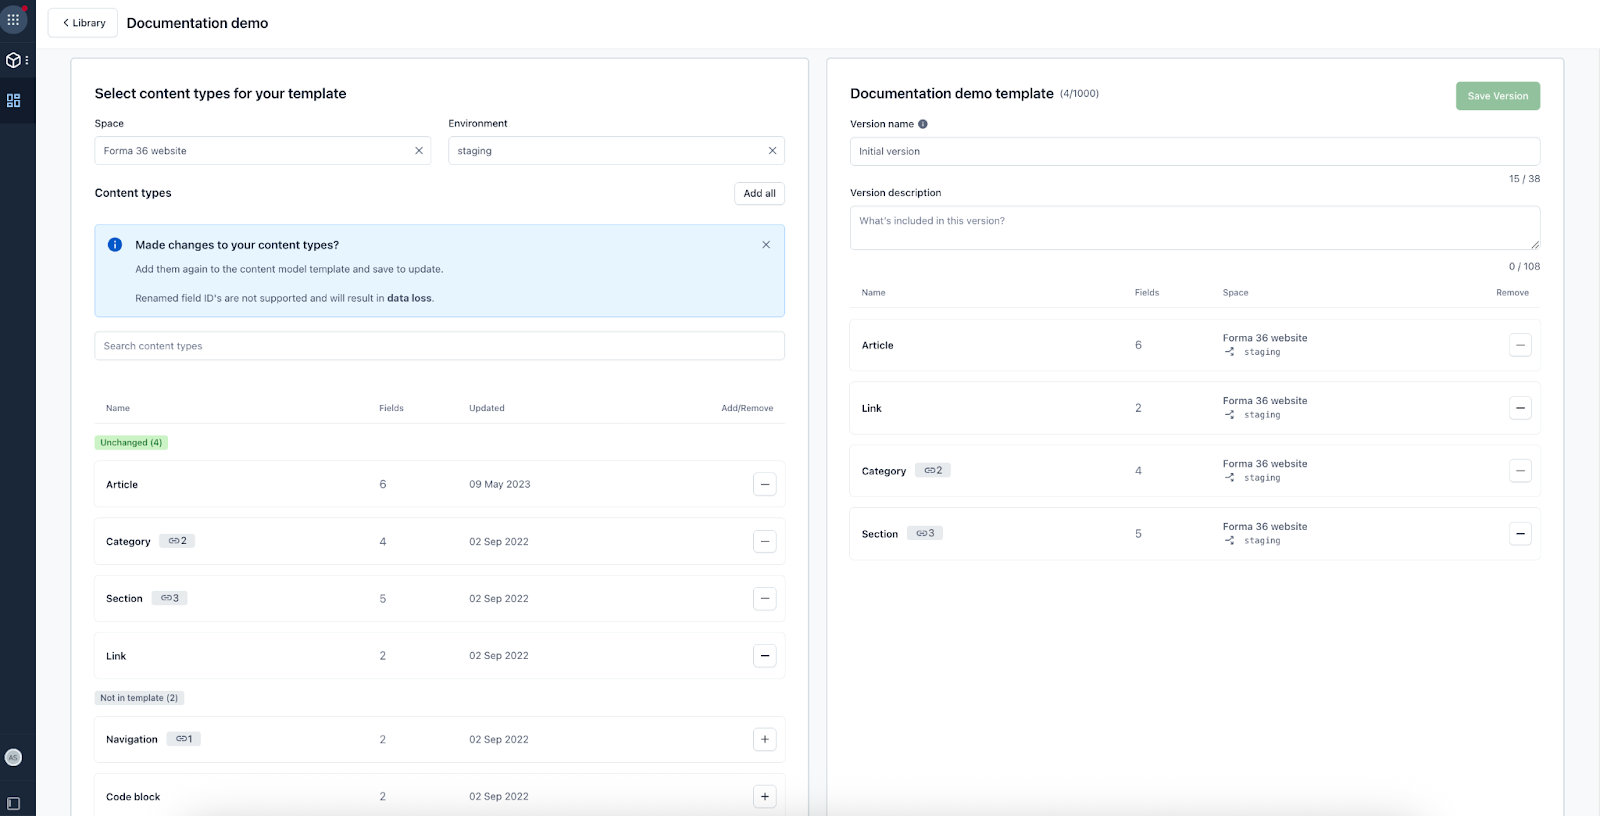Screen dimensions: 1600x816
Task: Click the link badge on Section row in list
Action: (x=169, y=598)
